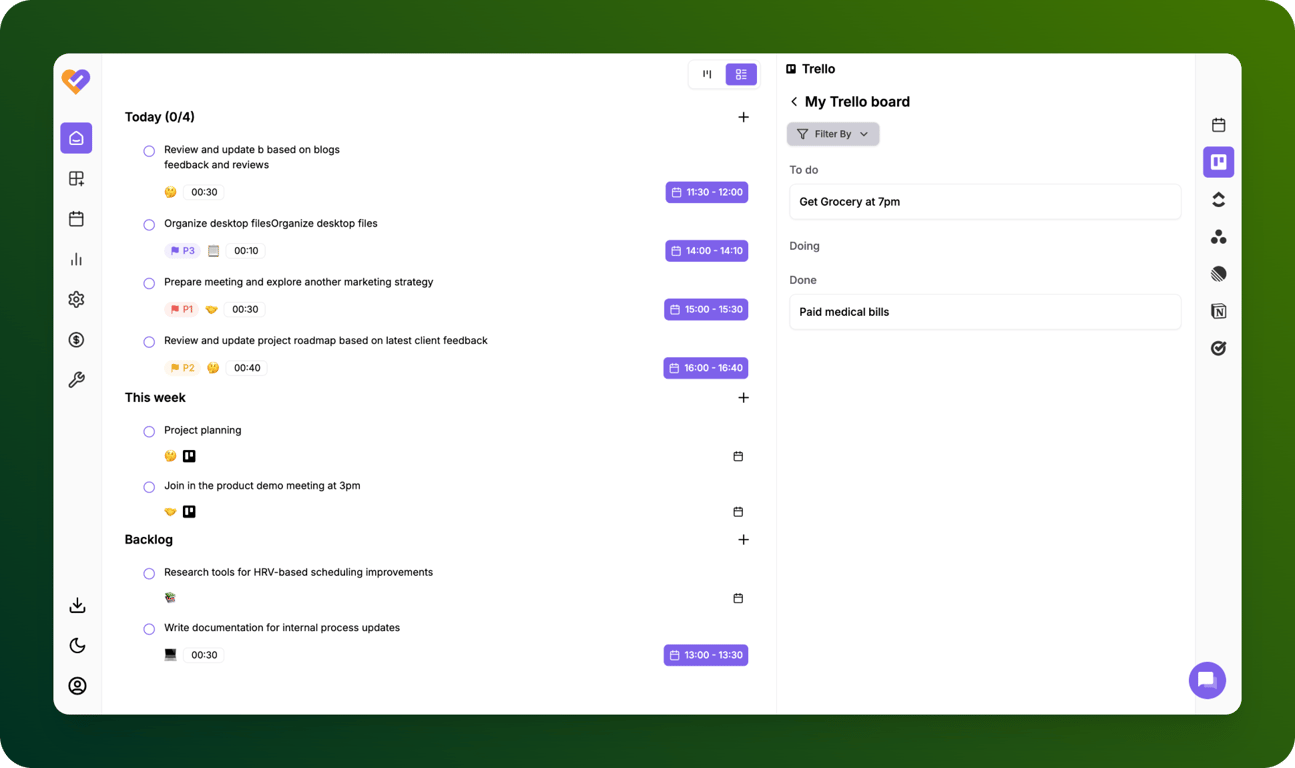
Task: Open billing via the dollar icon
Action: tap(76, 338)
